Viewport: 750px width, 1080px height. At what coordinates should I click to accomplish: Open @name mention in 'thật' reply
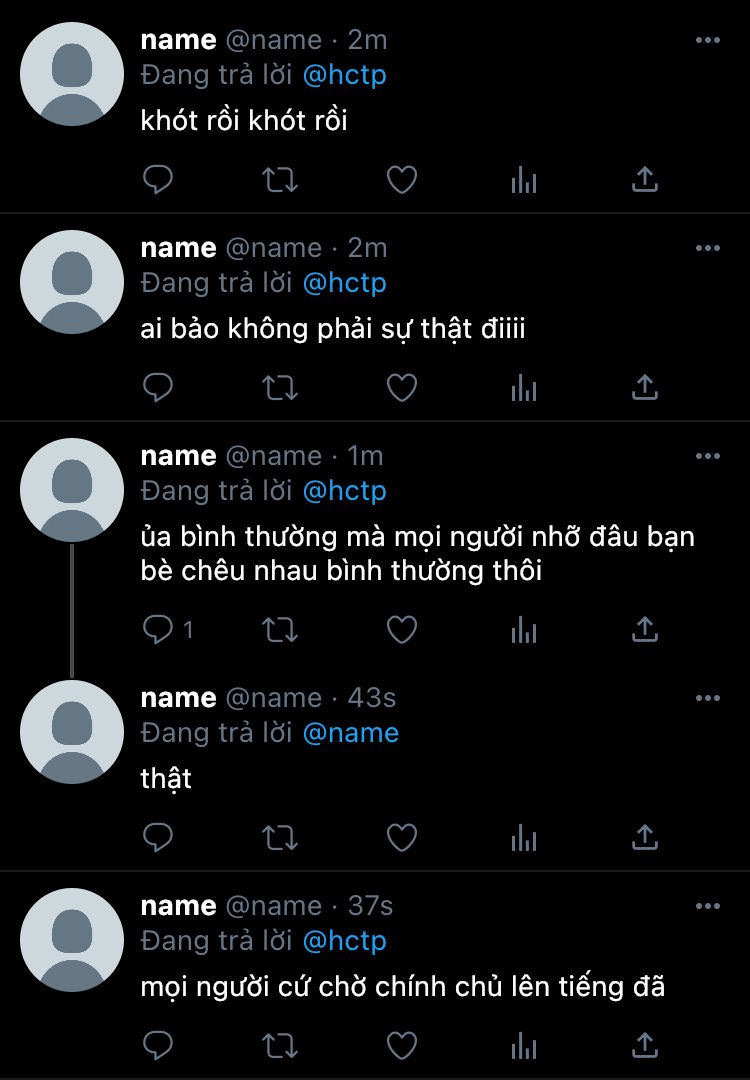(351, 733)
